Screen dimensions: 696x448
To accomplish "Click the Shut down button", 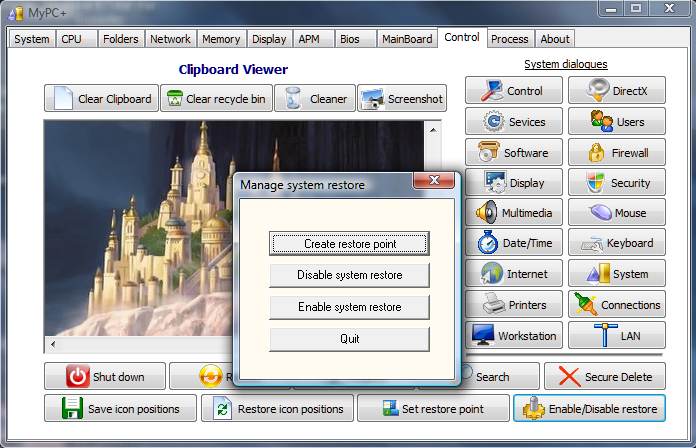I will pos(105,377).
